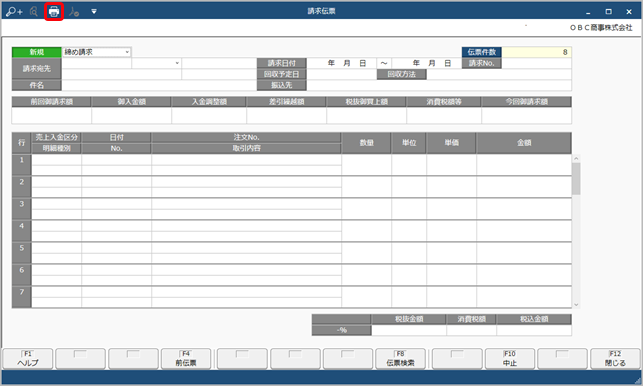Click the -% discount label

pyautogui.click(x=342, y=330)
